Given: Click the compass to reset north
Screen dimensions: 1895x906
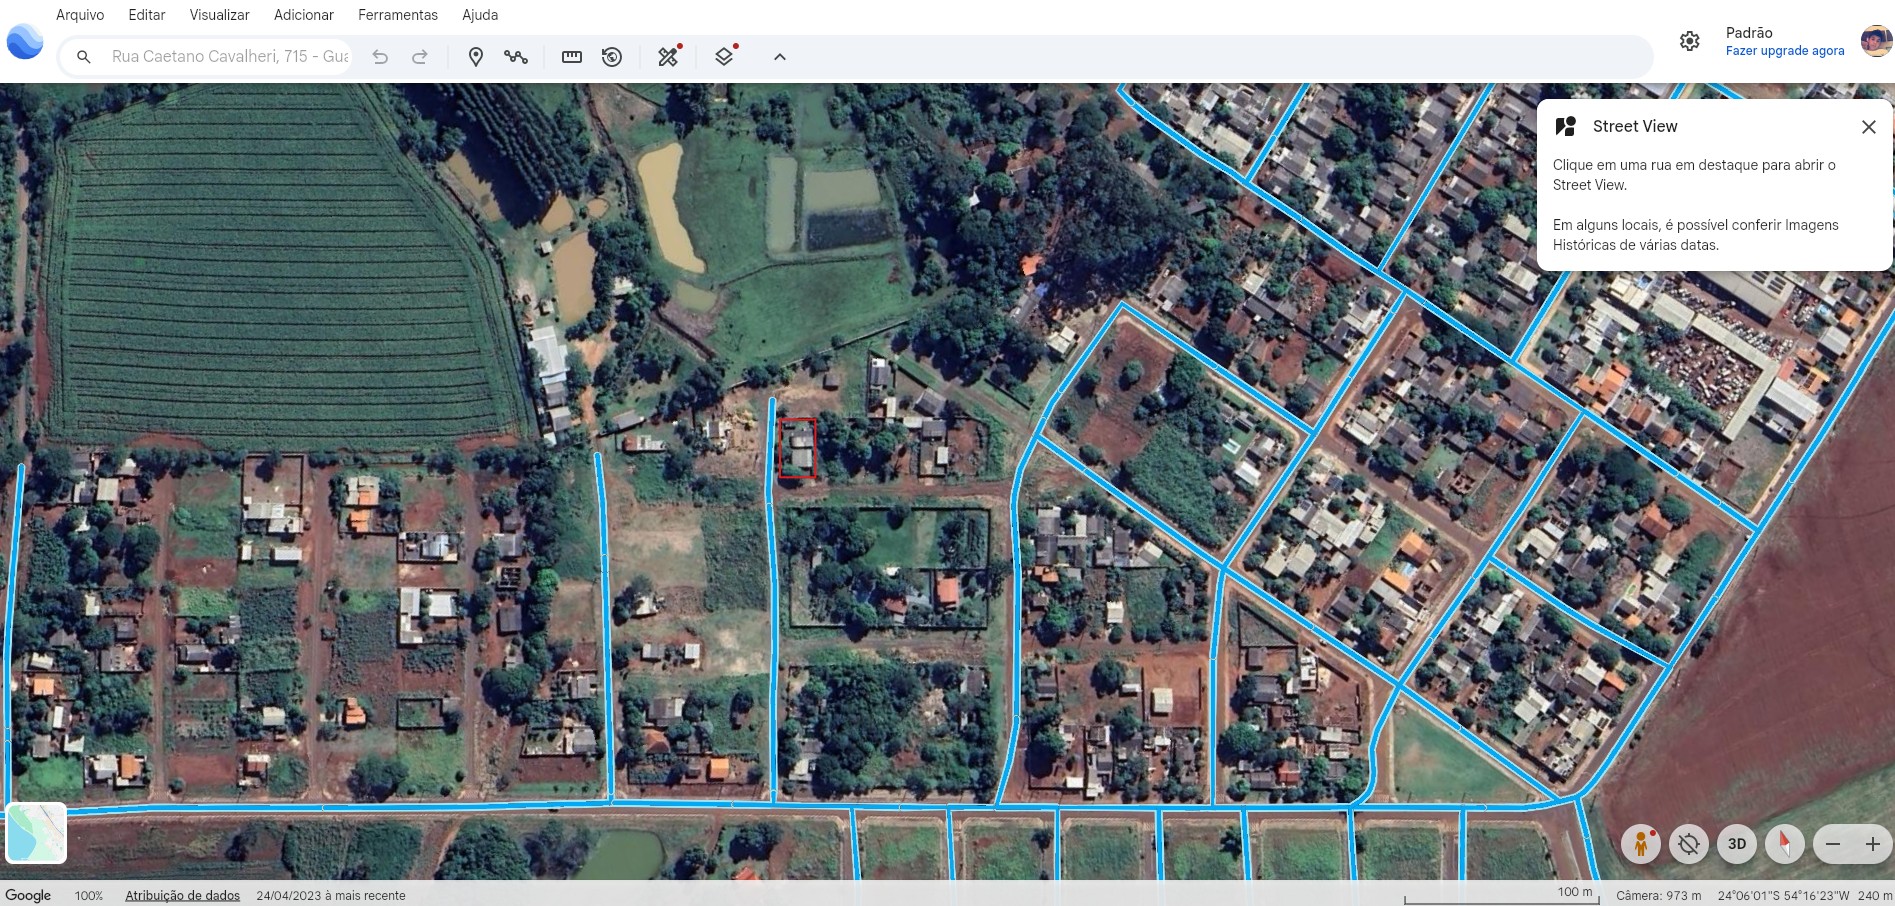Looking at the screenshot, I should coord(1784,844).
